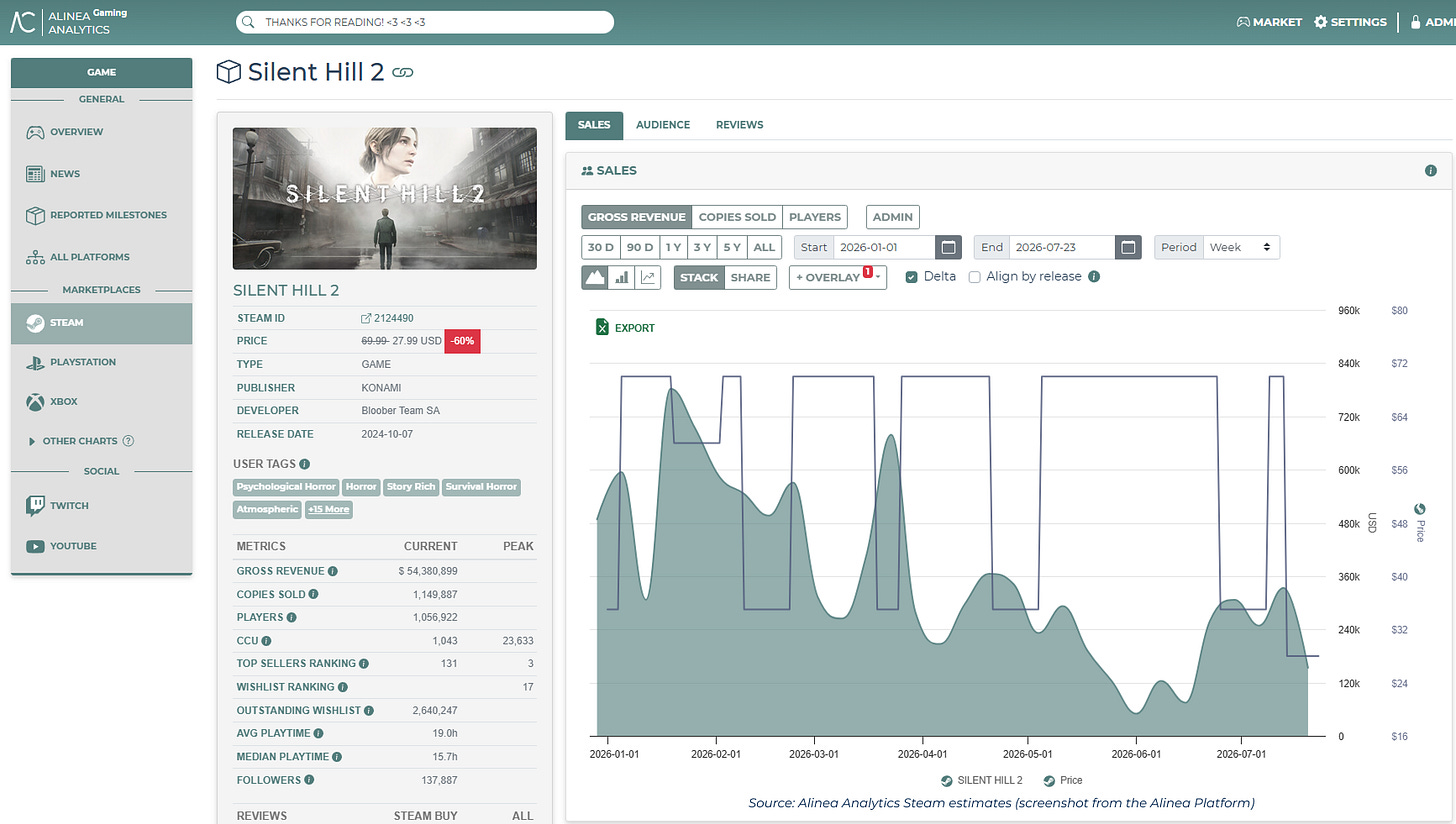Open the Start date calendar picker

(949, 247)
